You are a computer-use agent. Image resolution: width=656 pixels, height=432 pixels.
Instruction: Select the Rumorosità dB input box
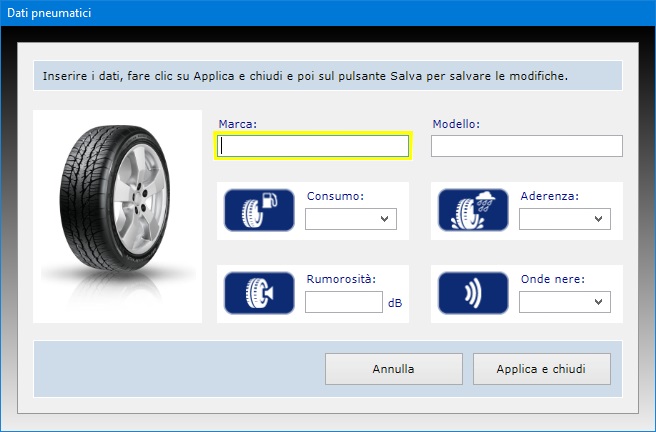[x=343, y=302]
